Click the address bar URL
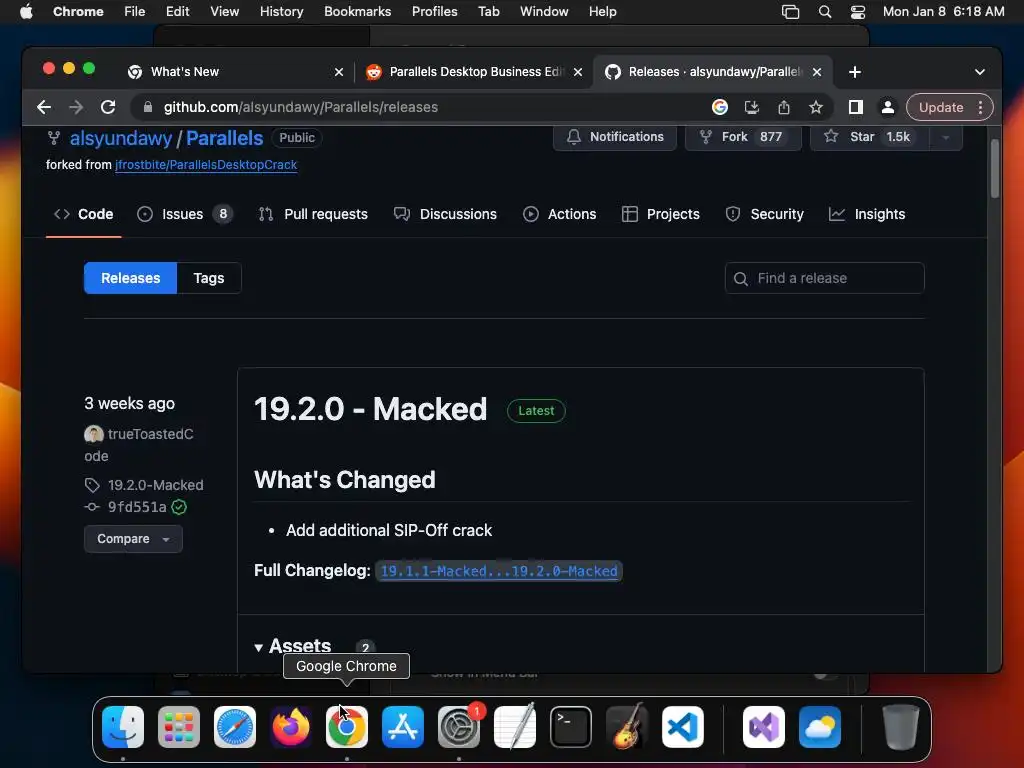The width and height of the screenshot is (1024, 768). pos(300,107)
